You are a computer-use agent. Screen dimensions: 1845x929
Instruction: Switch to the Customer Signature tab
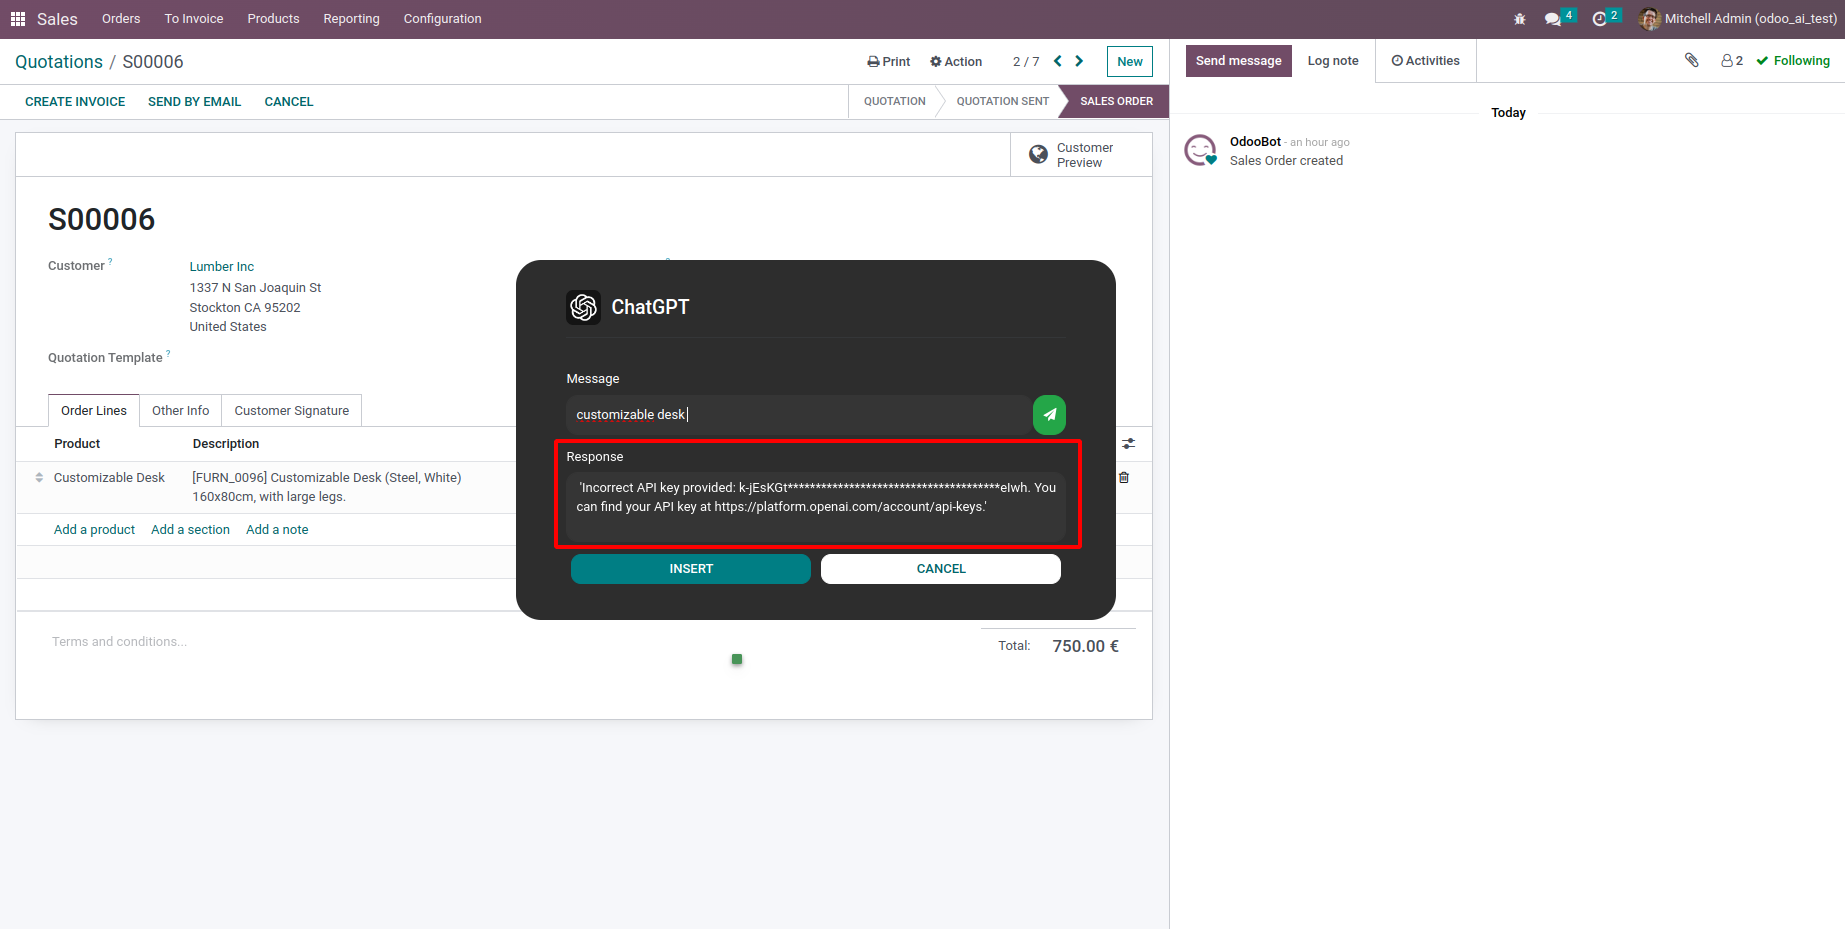click(292, 411)
